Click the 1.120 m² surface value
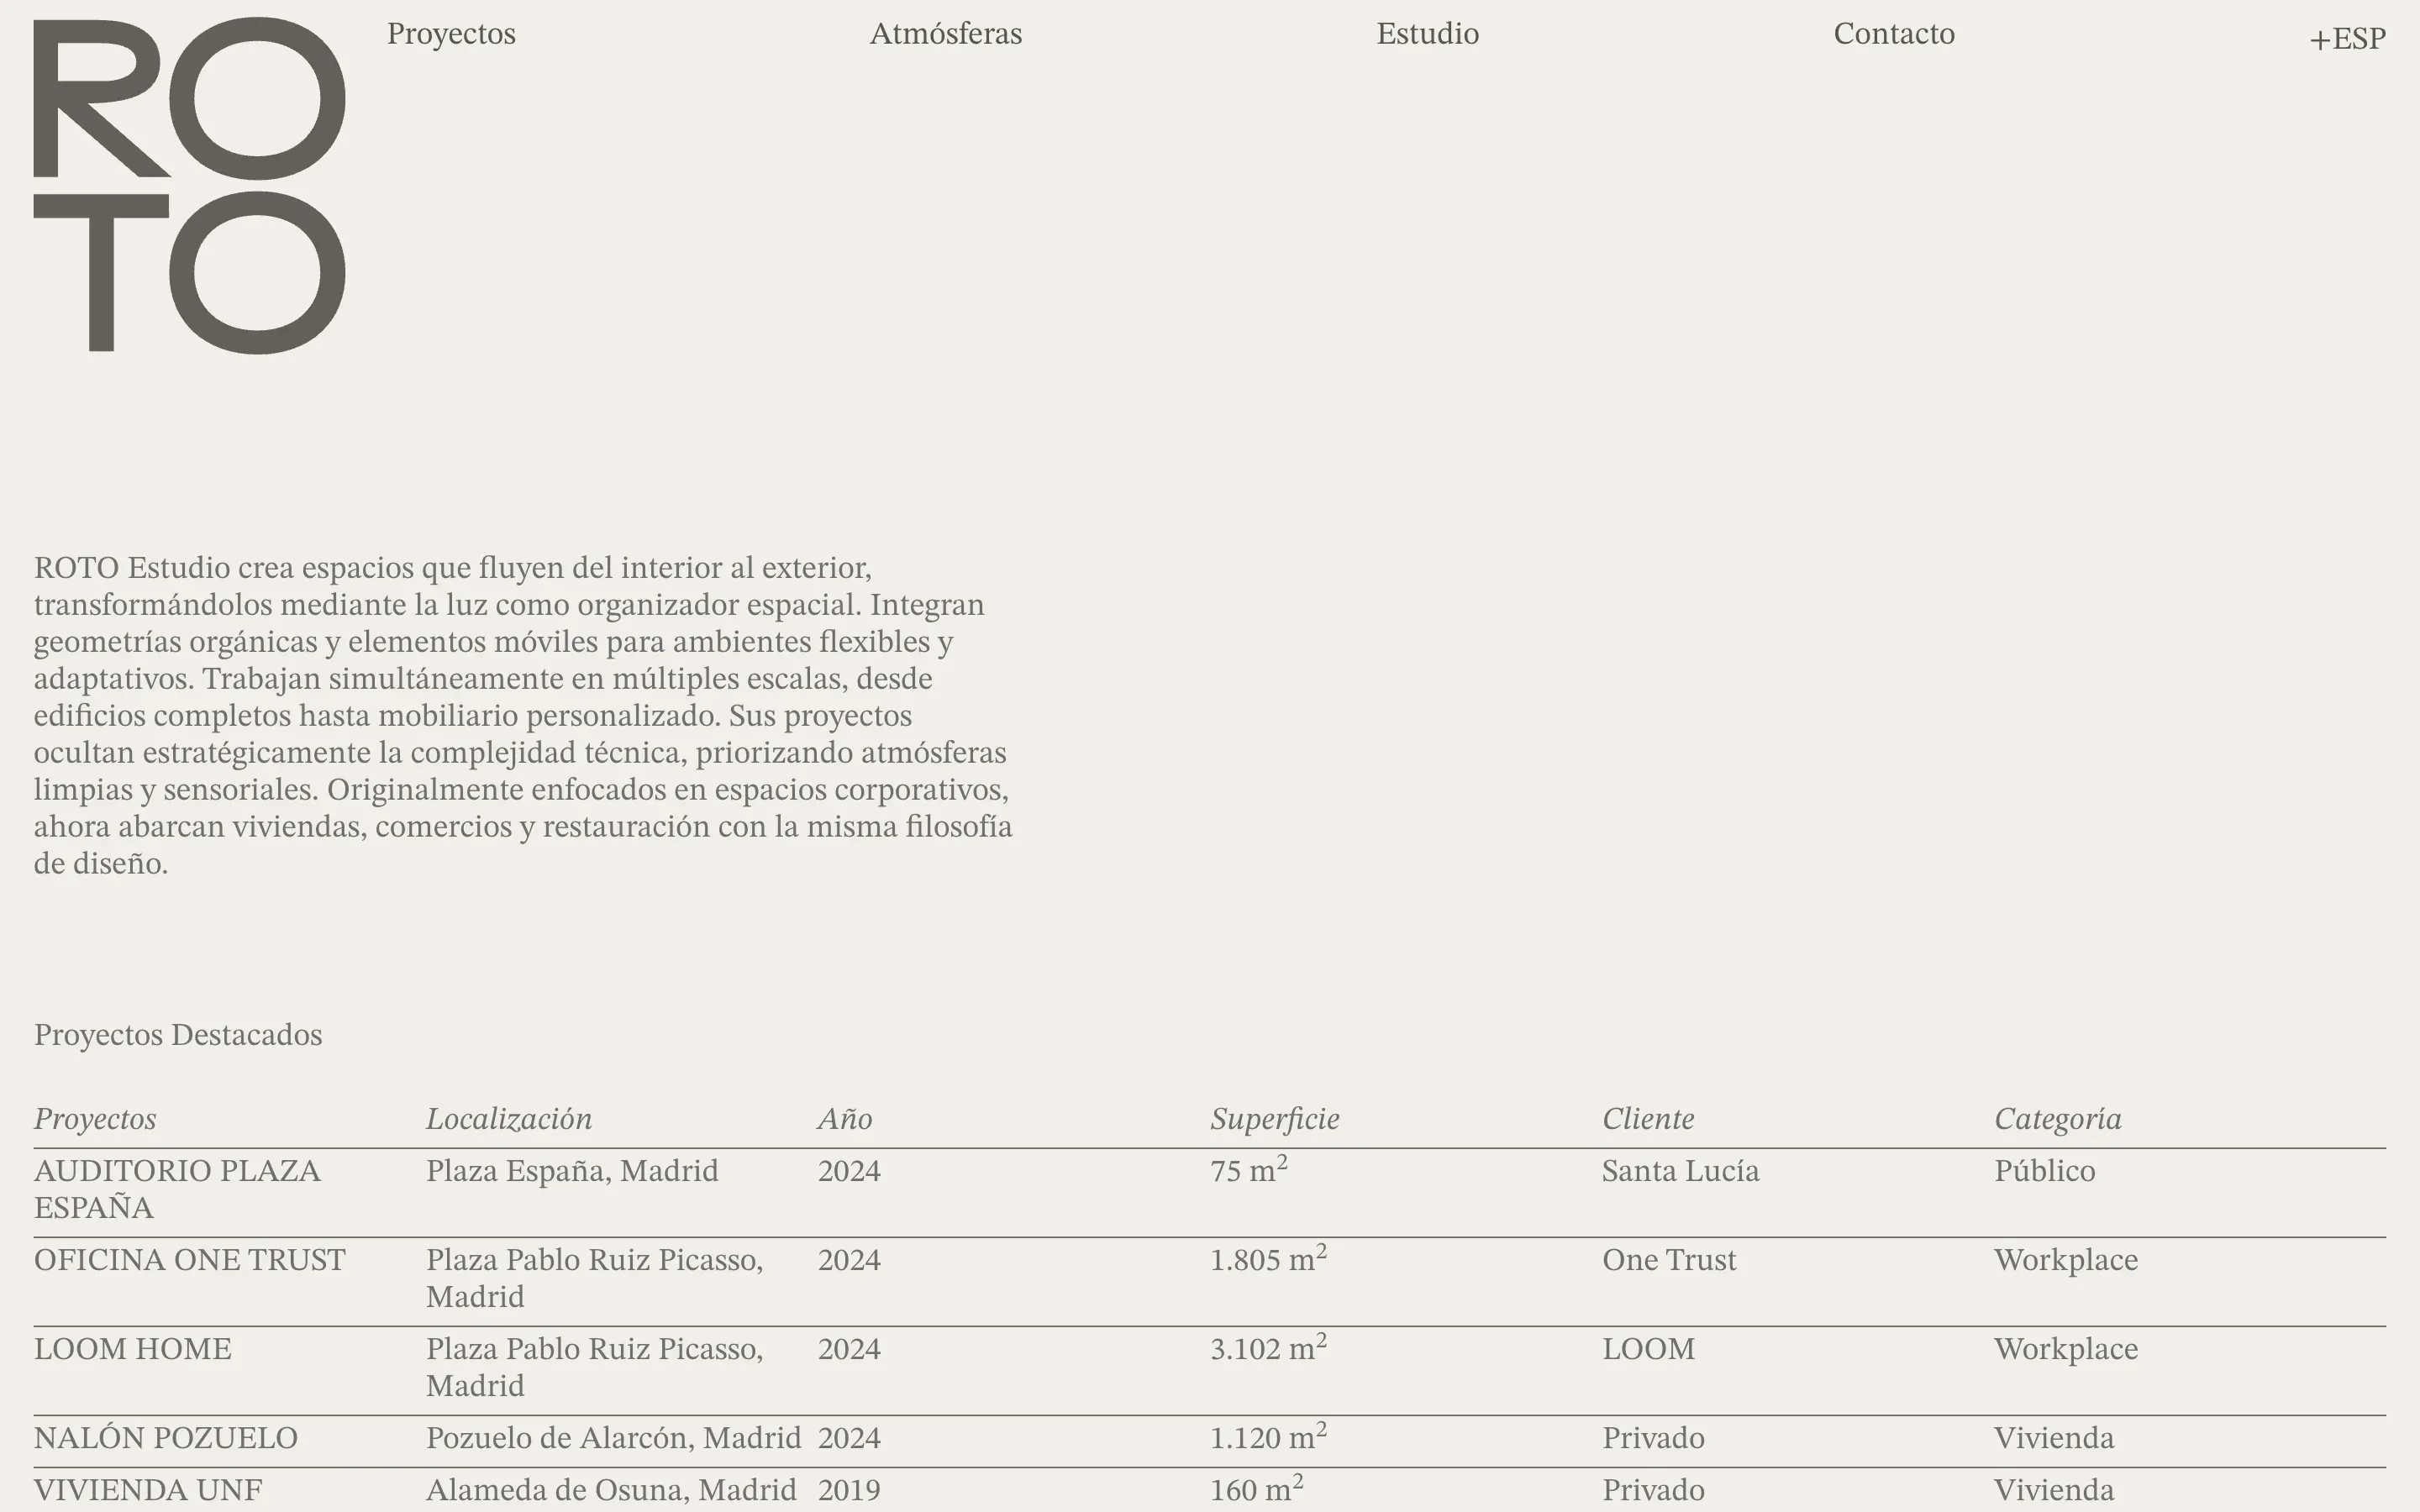The width and height of the screenshot is (2420, 1512). click(x=1268, y=1437)
